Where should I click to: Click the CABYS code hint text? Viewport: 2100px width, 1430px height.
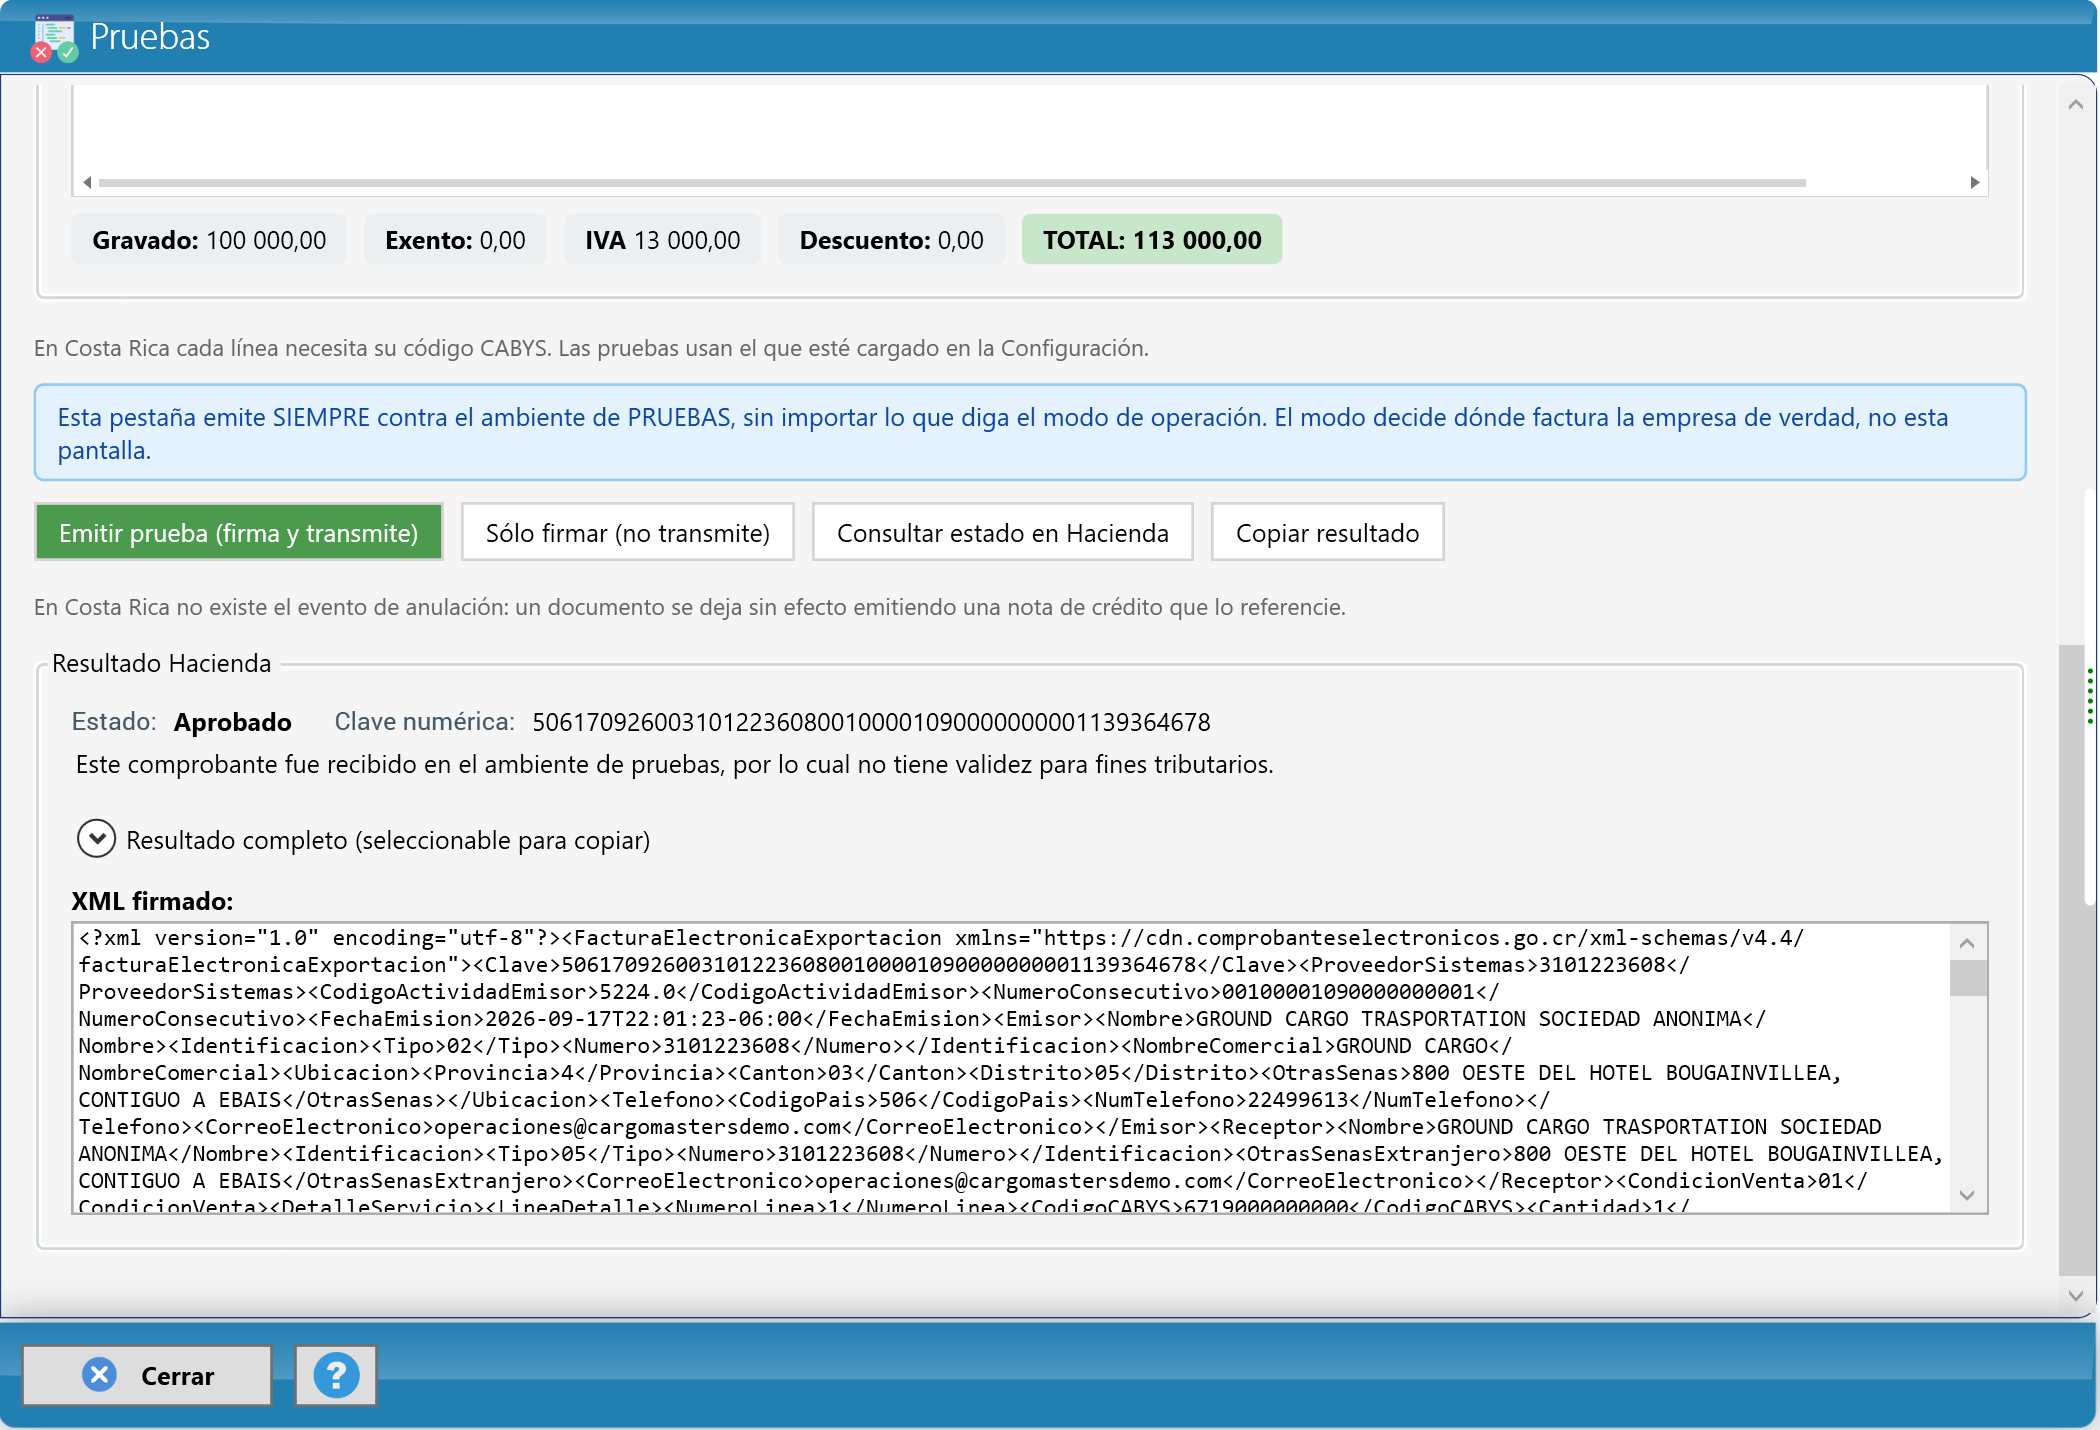coord(591,348)
